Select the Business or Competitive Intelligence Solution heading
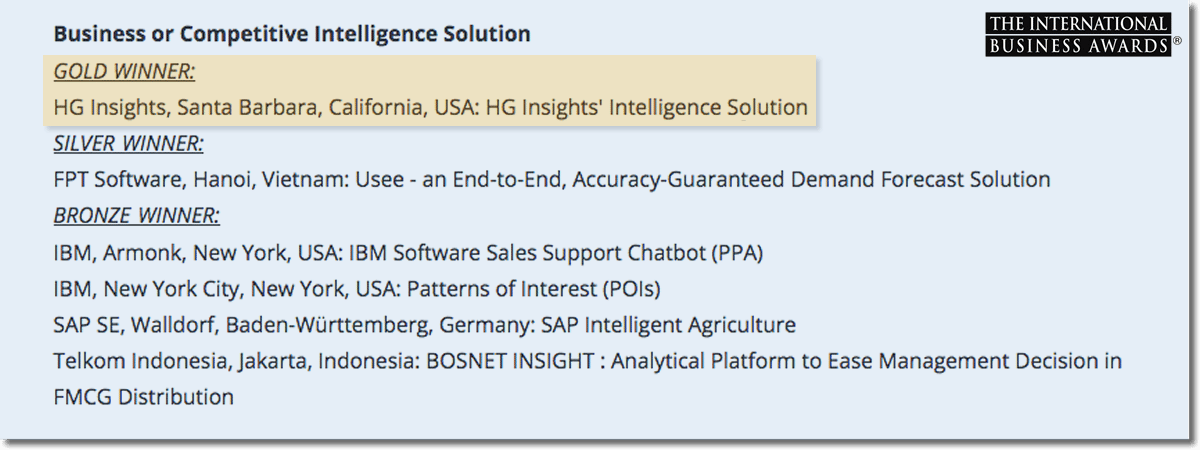1200x450 pixels. click(291, 34)
